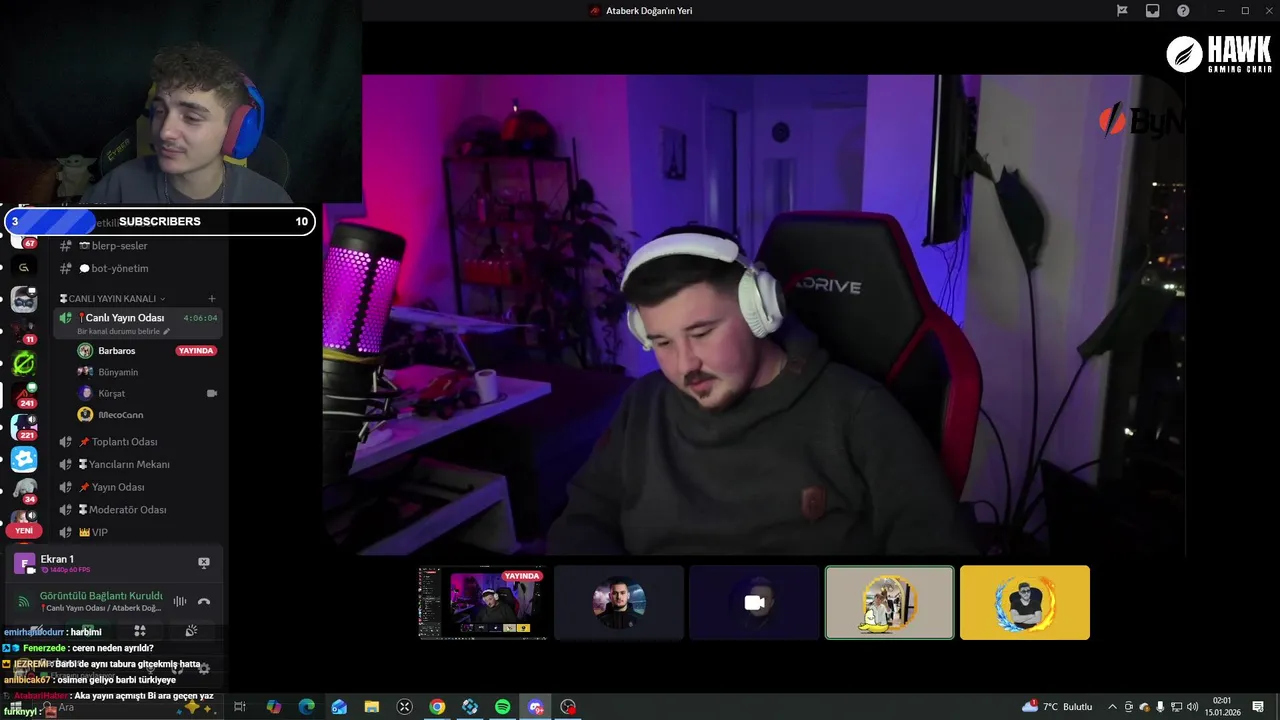The width and height of the screenshot is (1280, 720).
Task: Open OBS Studio from the taskbar
Action: [x=568, y=707]
